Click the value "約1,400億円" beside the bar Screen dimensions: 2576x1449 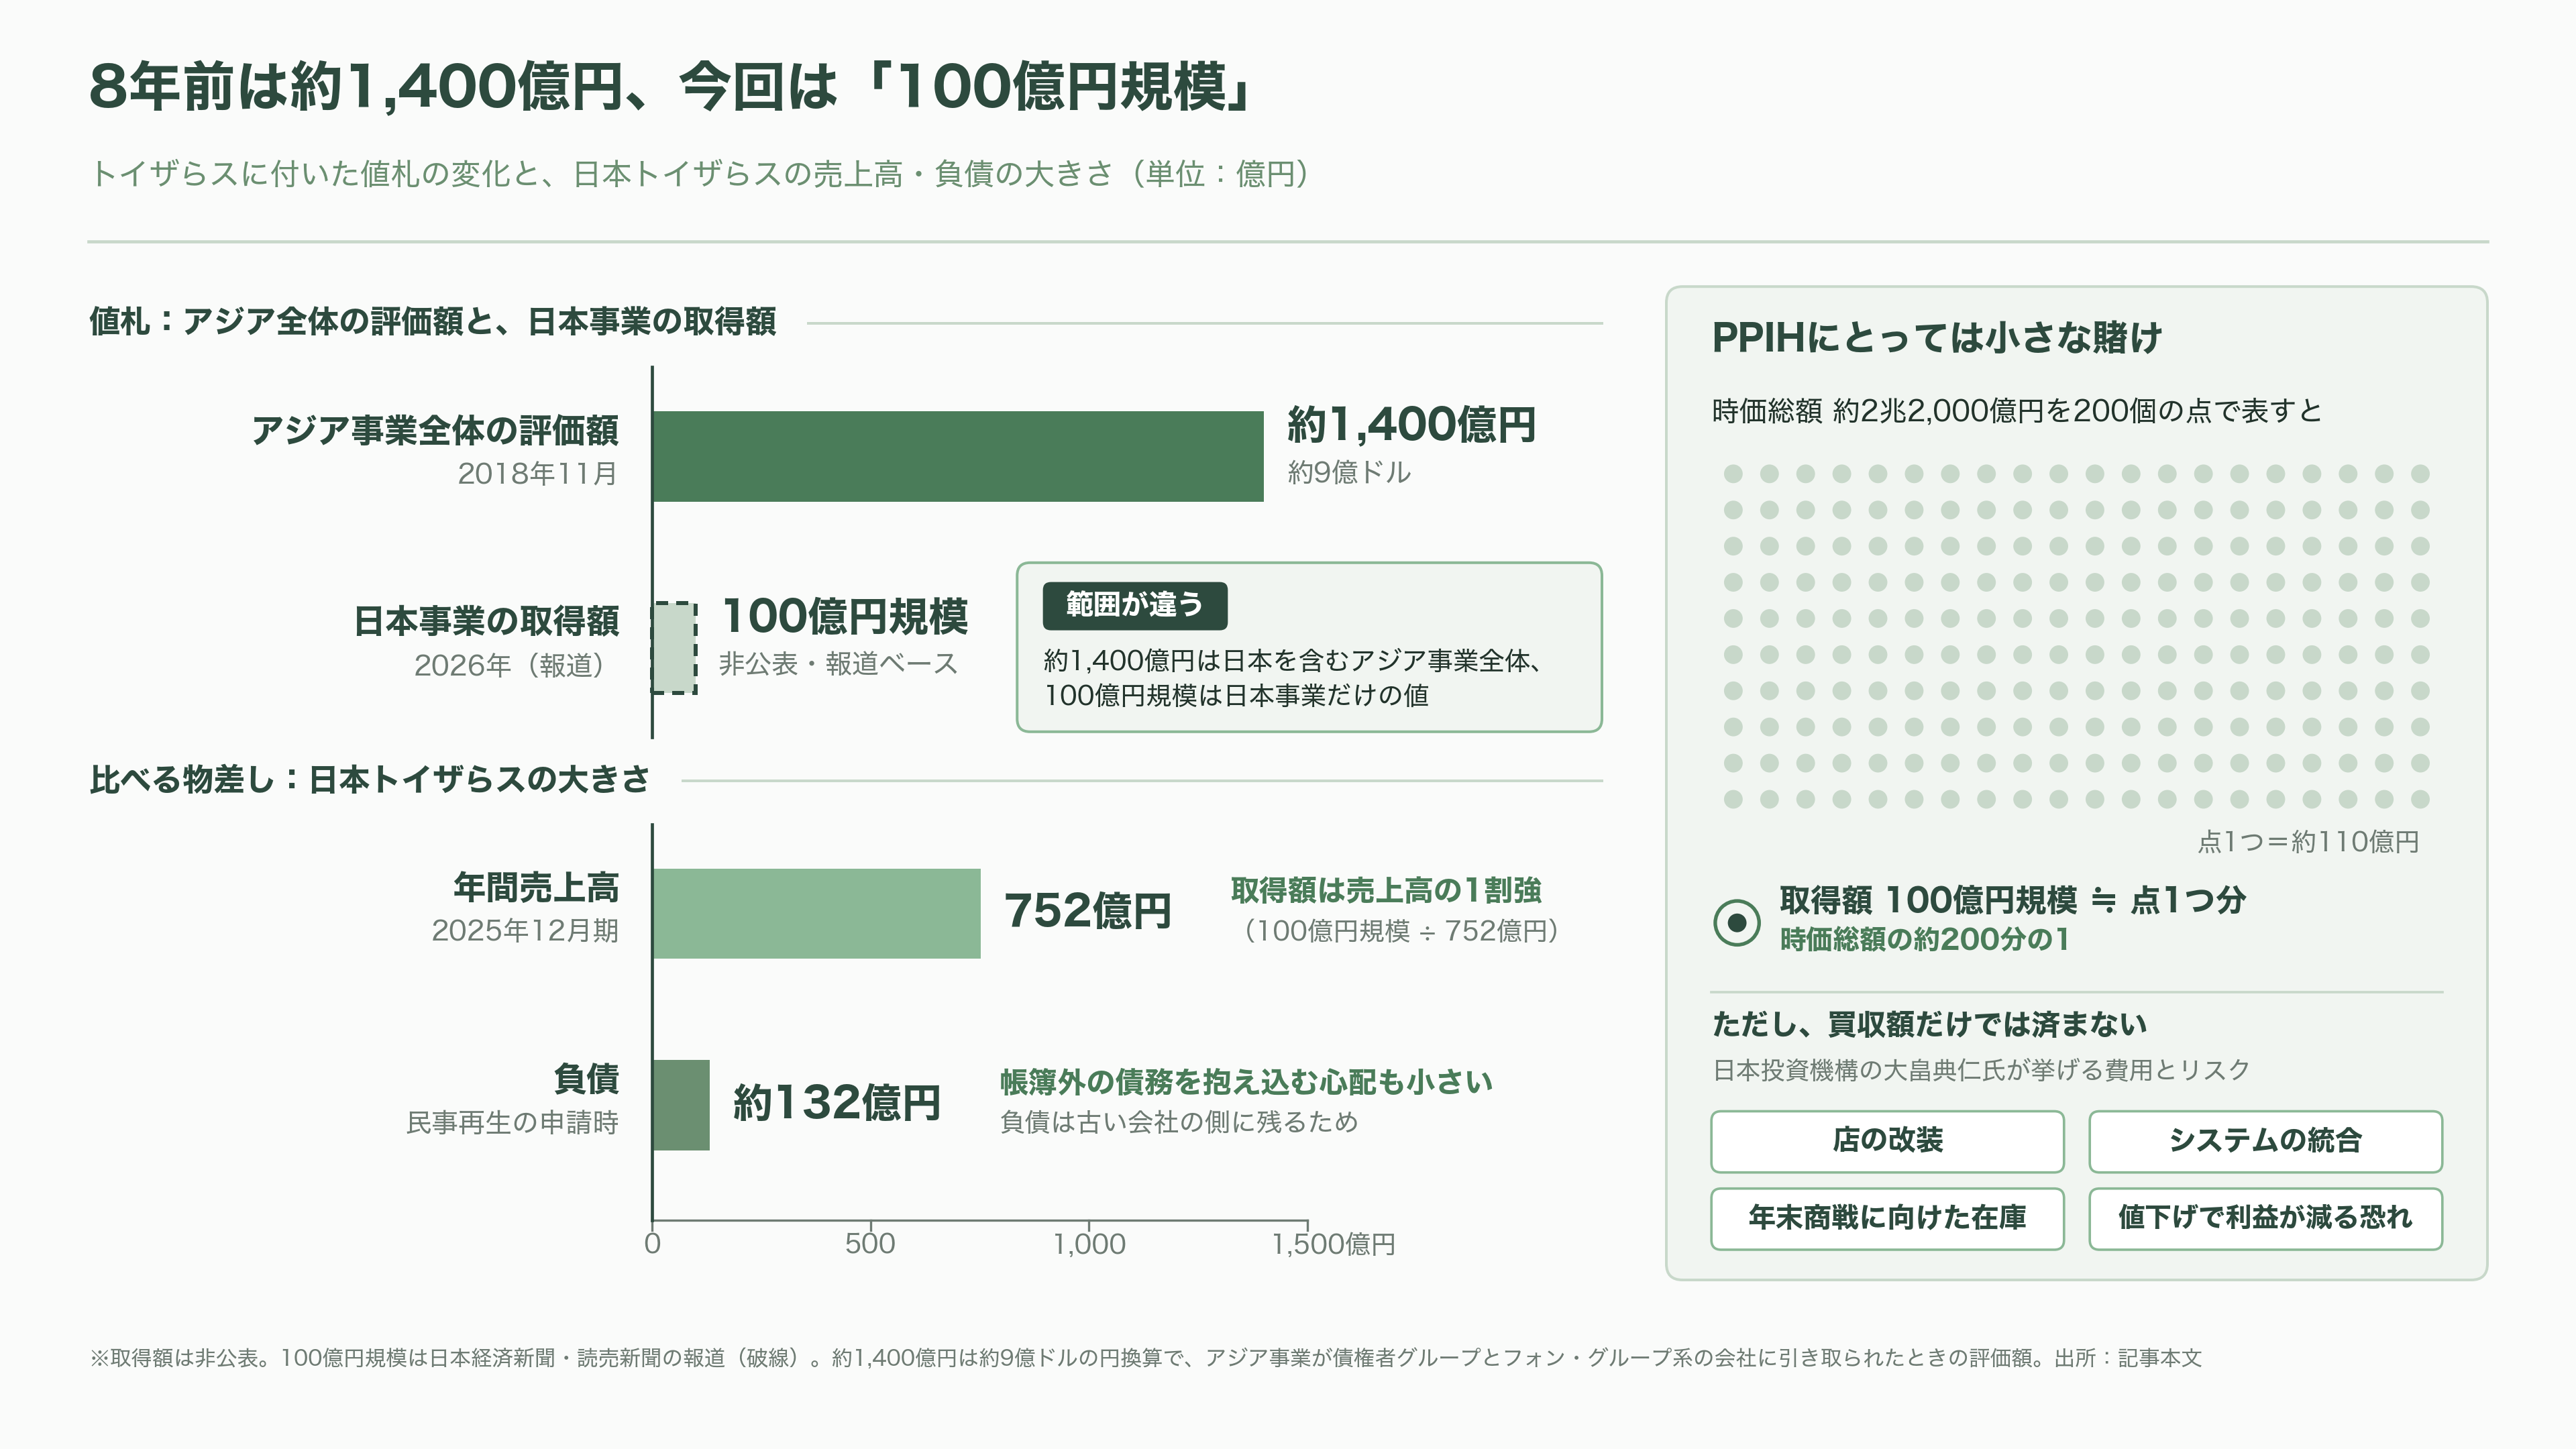tap(1411, 425)
